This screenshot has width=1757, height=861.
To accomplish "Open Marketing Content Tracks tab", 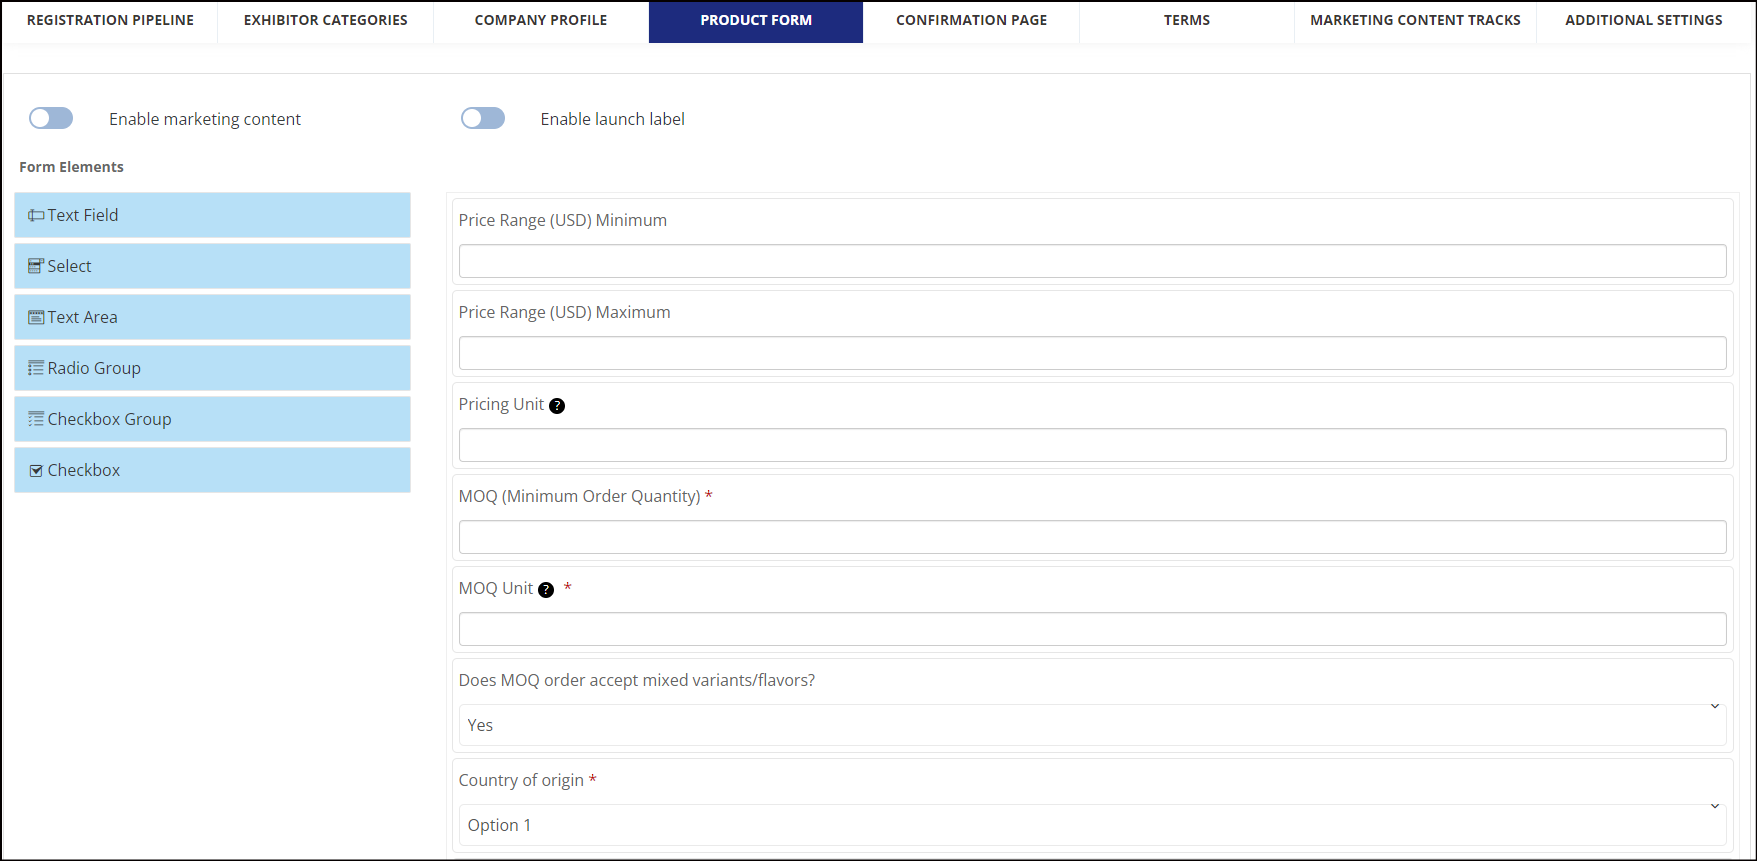I will tap(1416, 21).
